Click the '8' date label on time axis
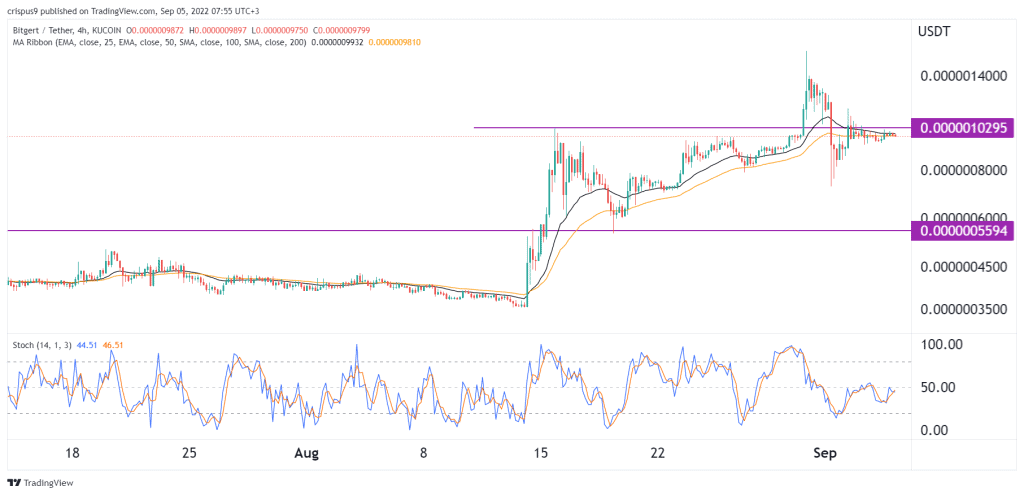 (x=424, y=453)
